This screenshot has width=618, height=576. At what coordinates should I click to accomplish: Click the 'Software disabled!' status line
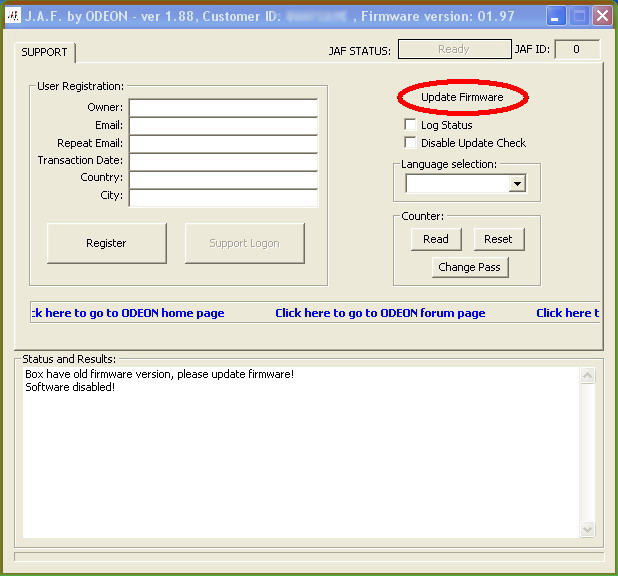click(x=70, y=387)
